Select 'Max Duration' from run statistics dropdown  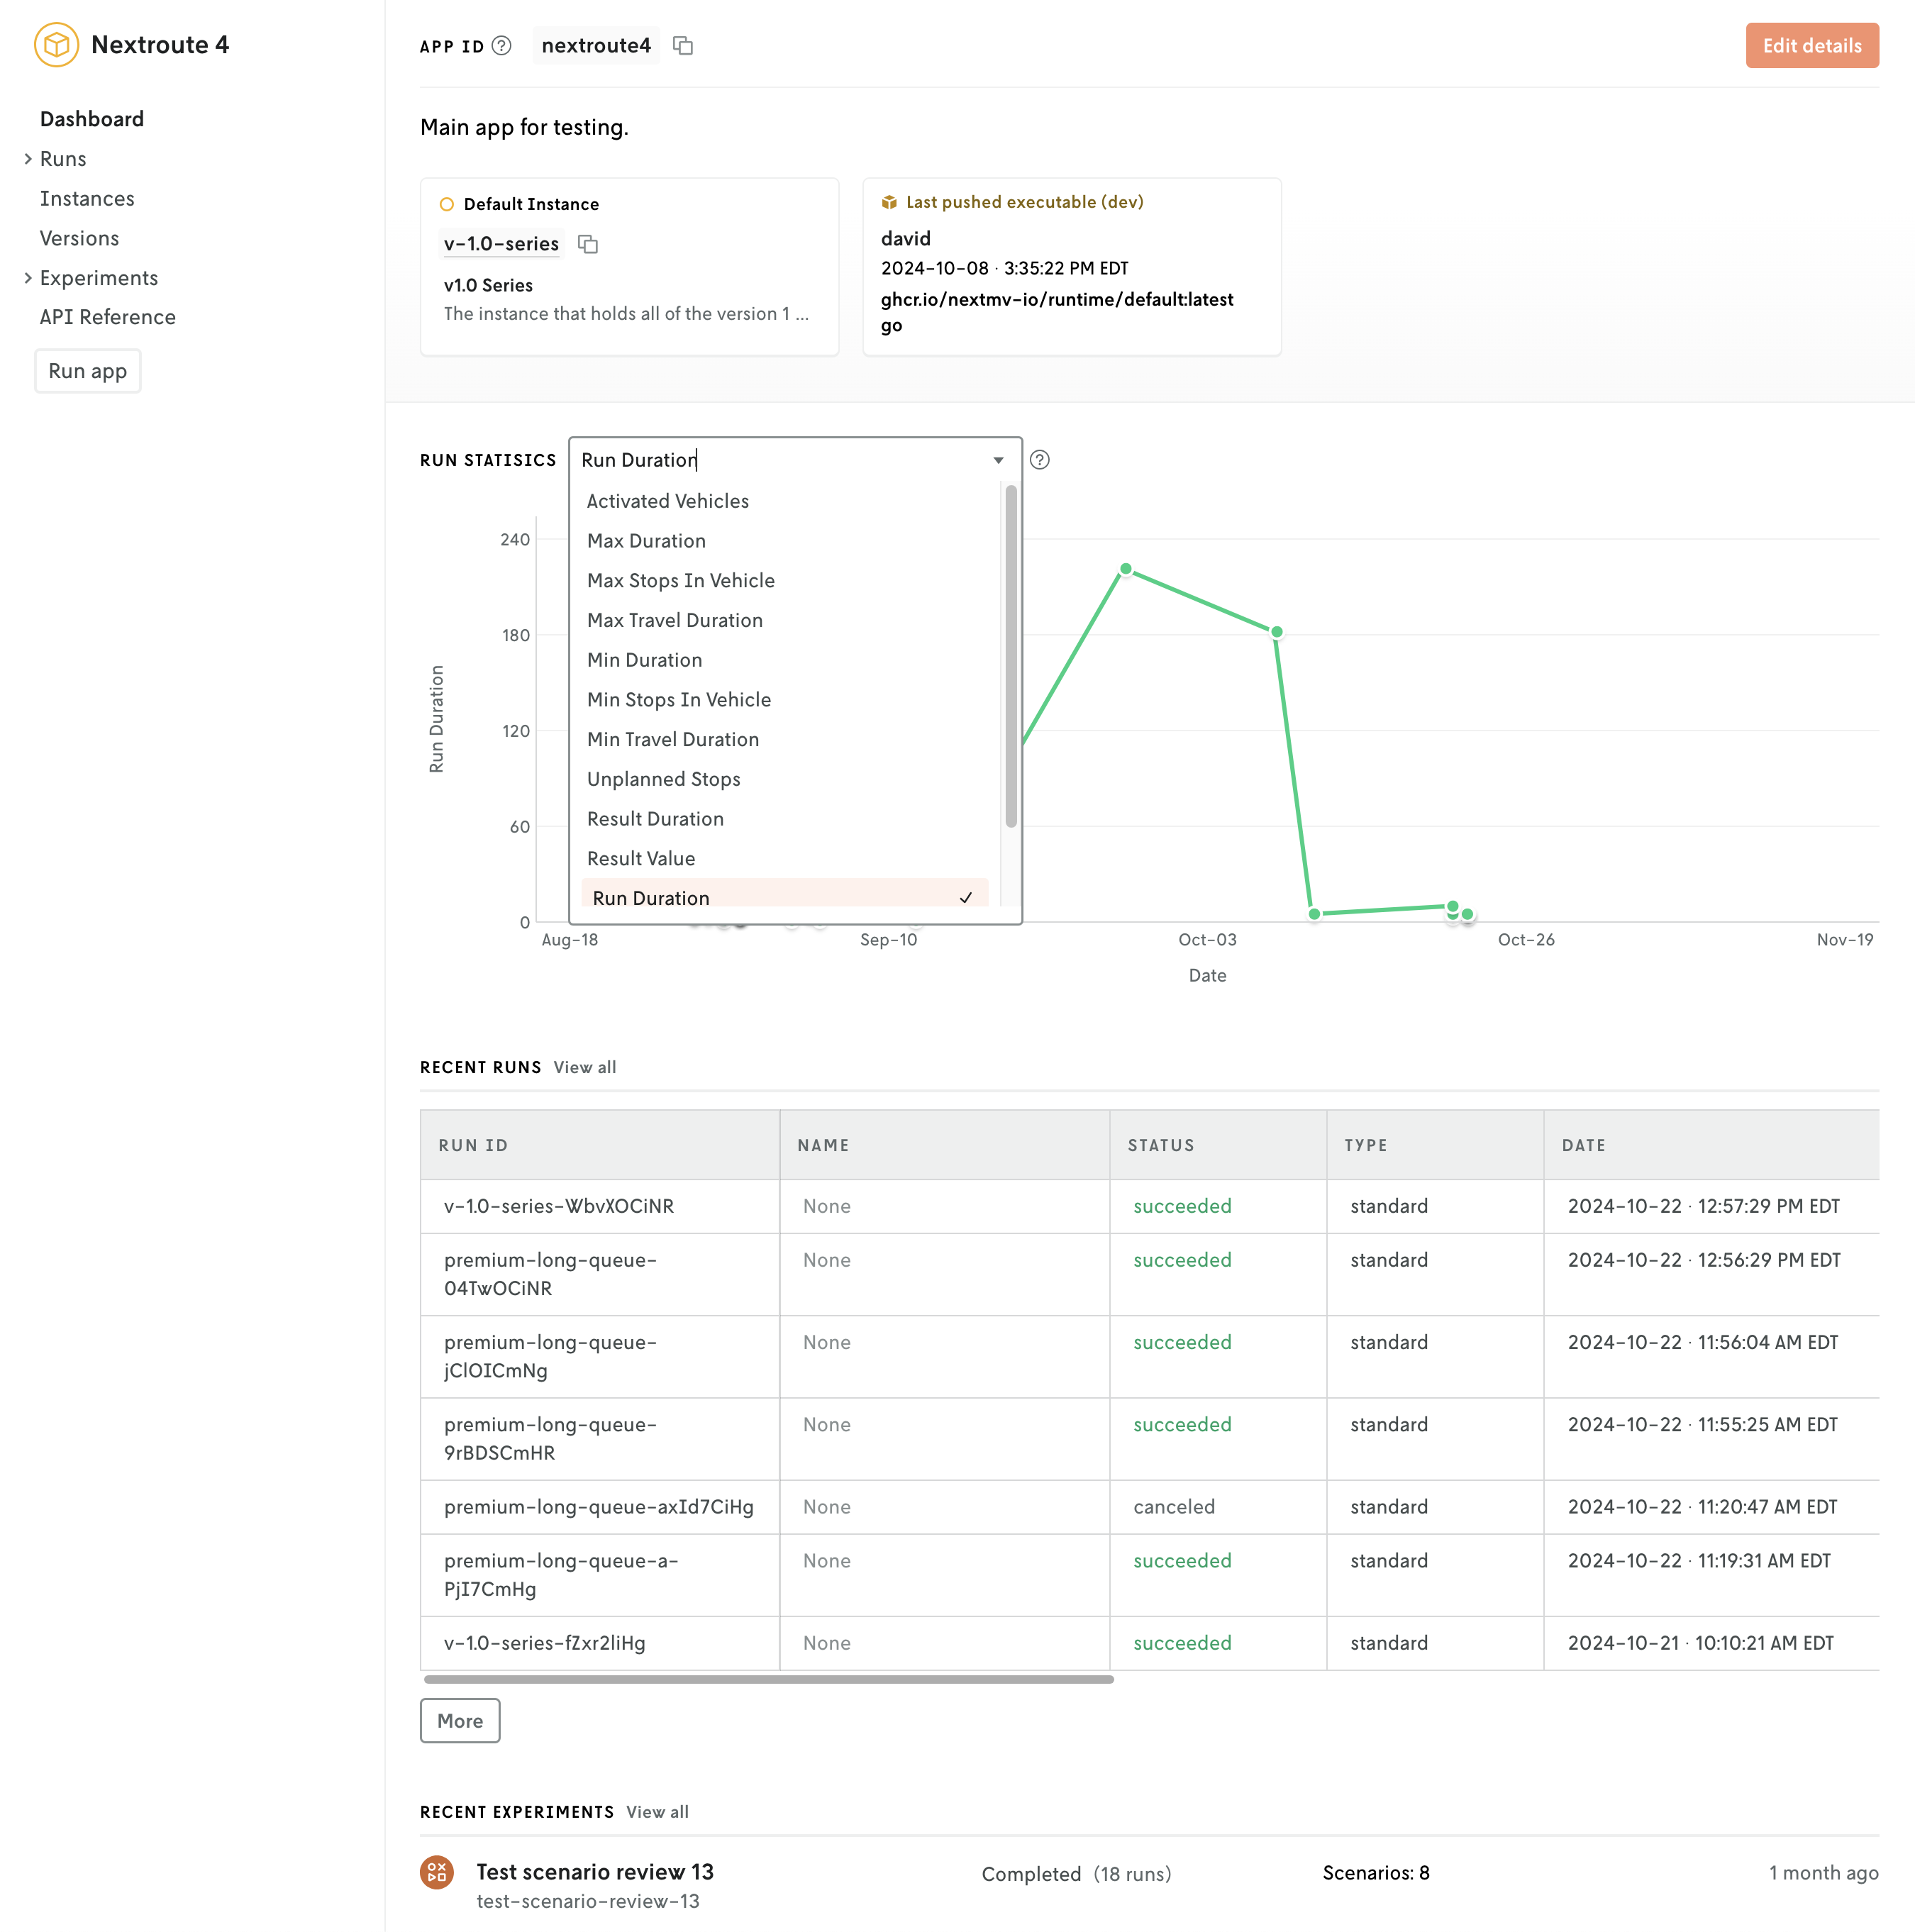click(647, 540)
